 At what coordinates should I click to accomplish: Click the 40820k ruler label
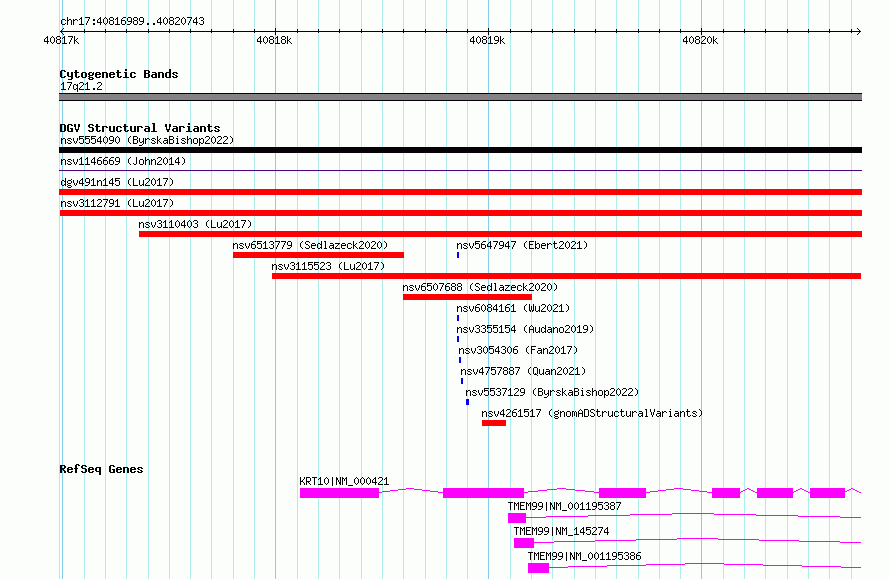700,40
